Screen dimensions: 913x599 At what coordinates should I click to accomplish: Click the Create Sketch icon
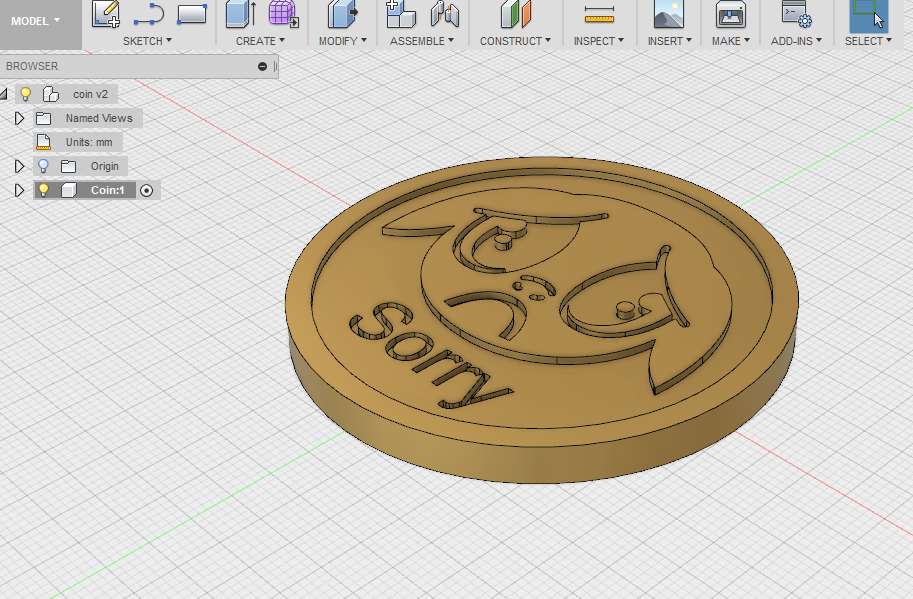pos(105,14)
